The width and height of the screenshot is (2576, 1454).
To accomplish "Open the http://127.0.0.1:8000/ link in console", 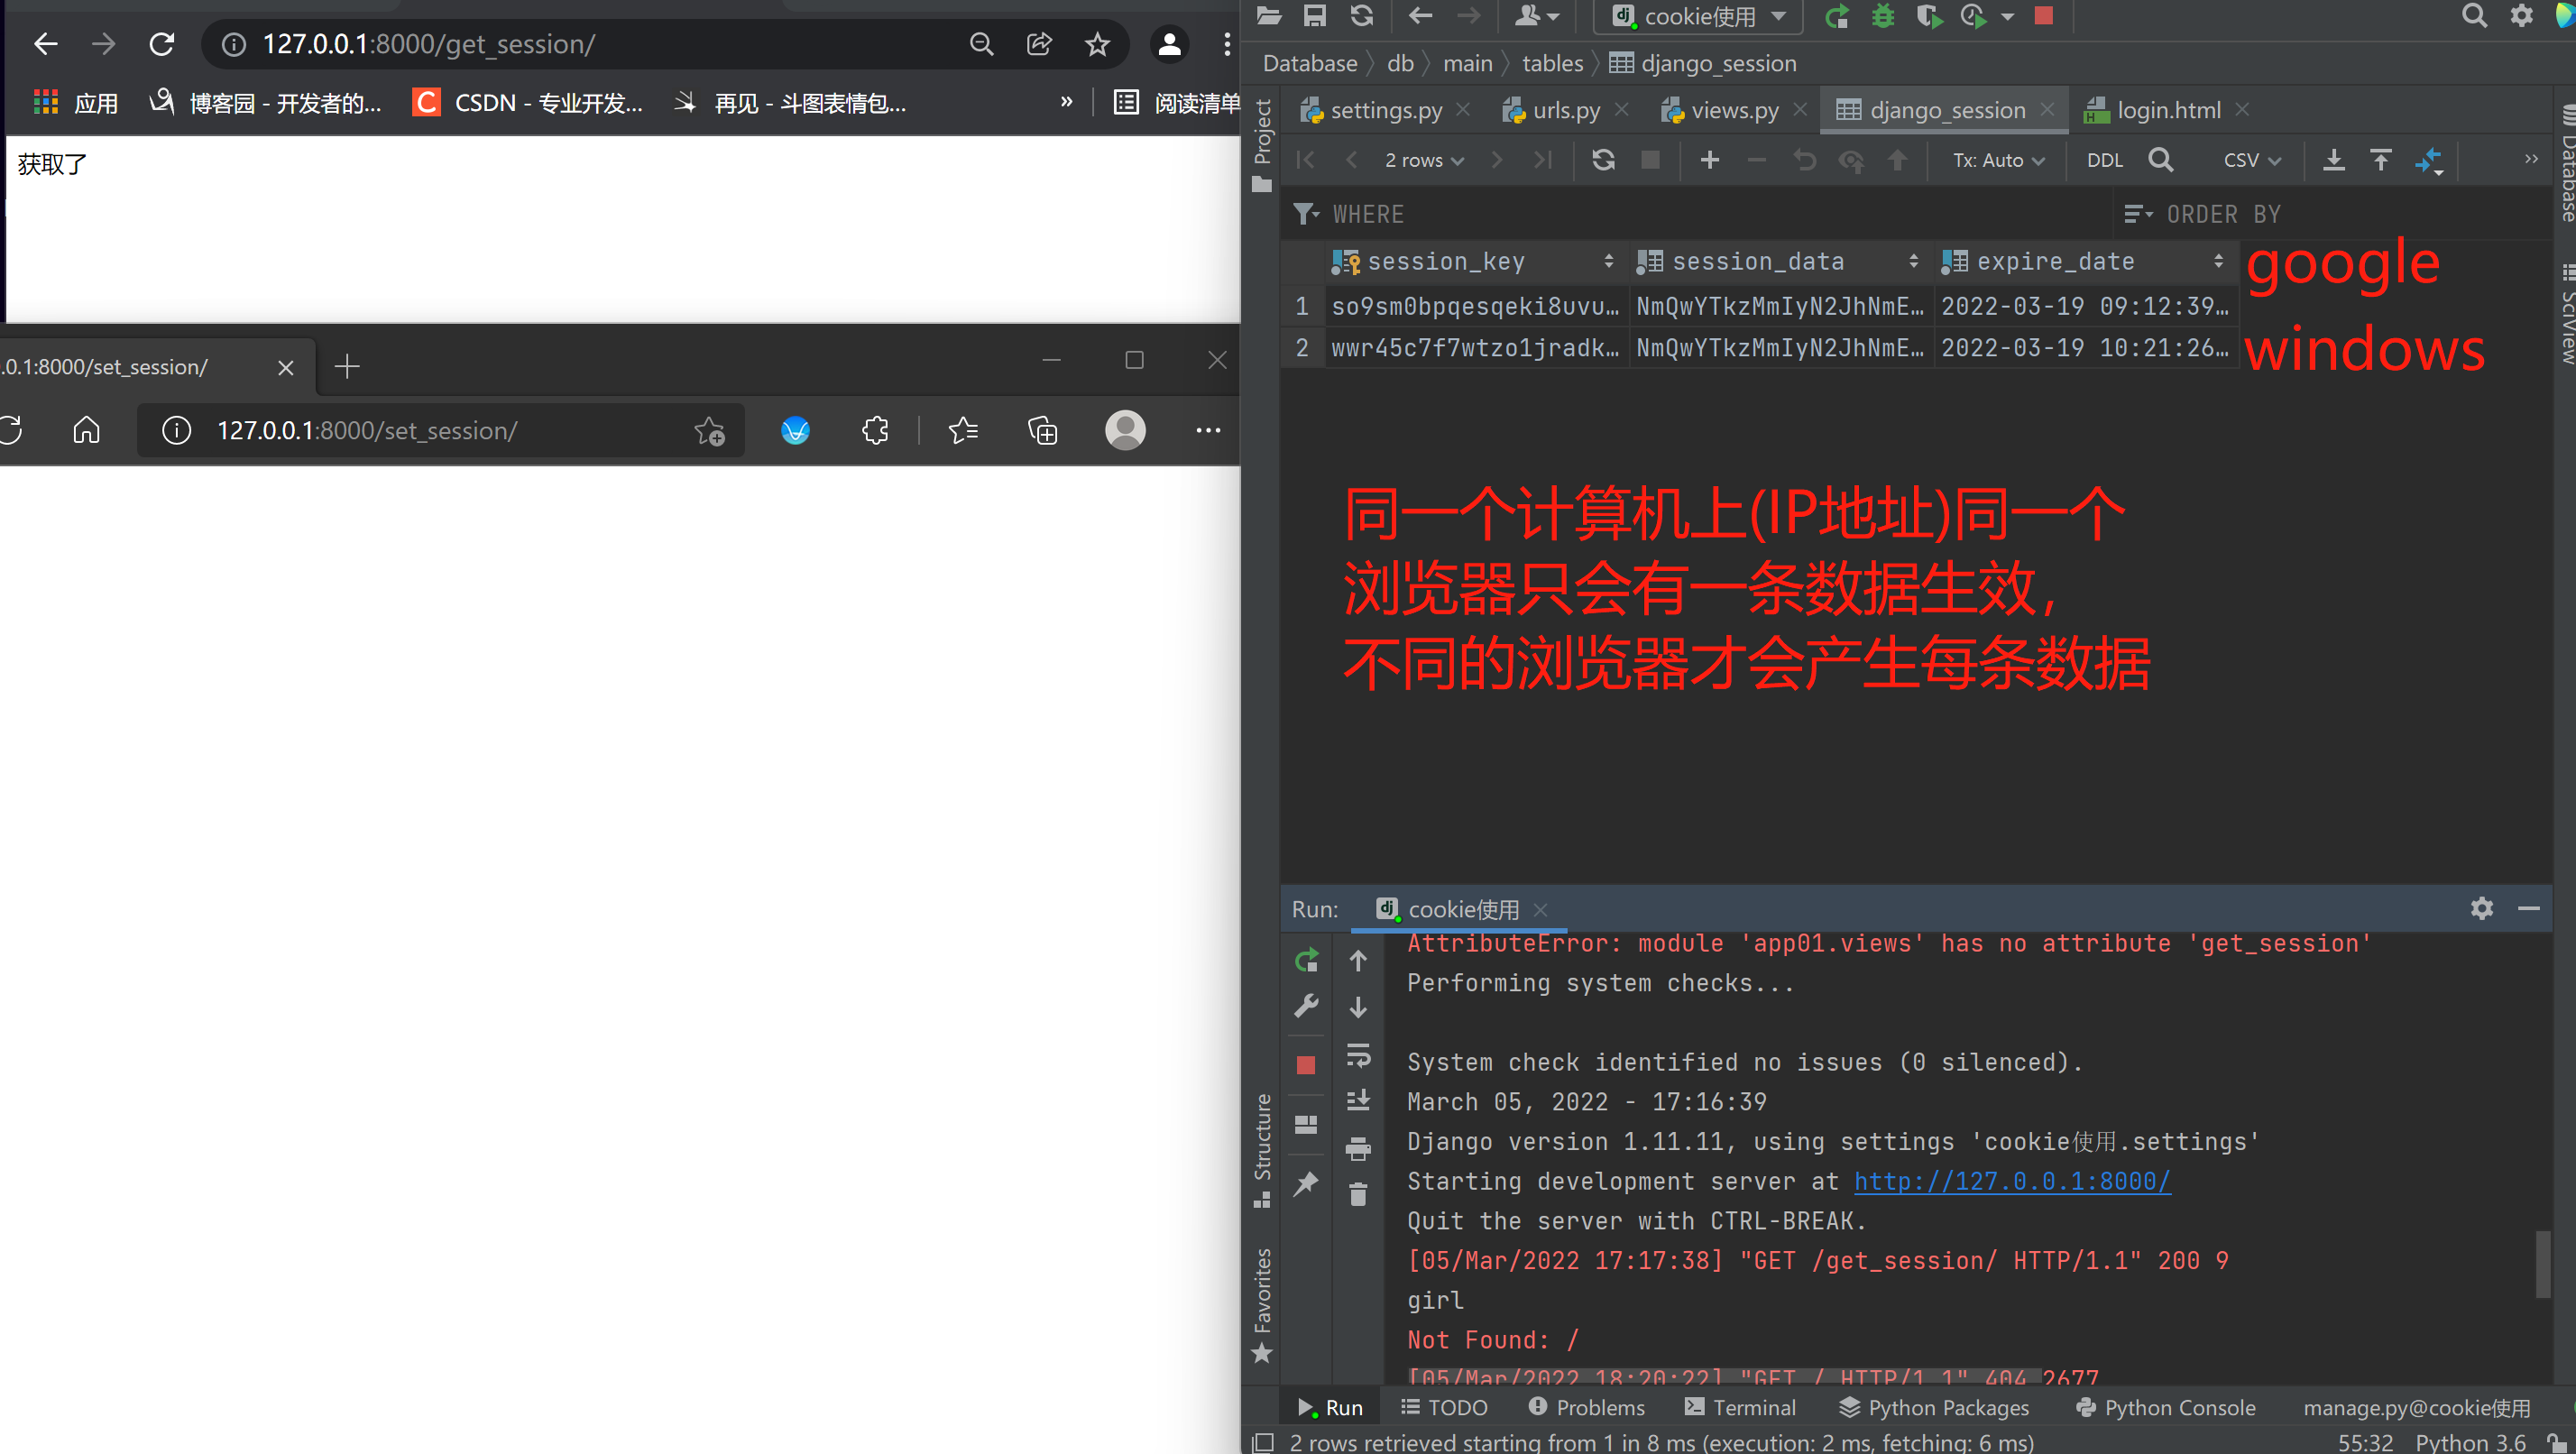I will pyautogui.click(x=2011, y=1181).
